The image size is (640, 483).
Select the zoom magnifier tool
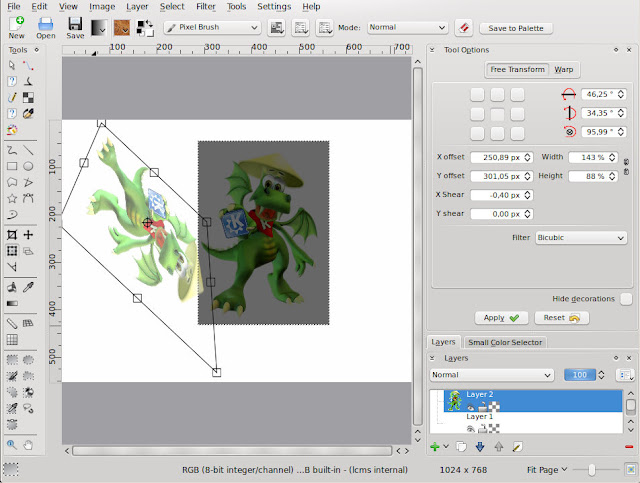pos(12,445)
